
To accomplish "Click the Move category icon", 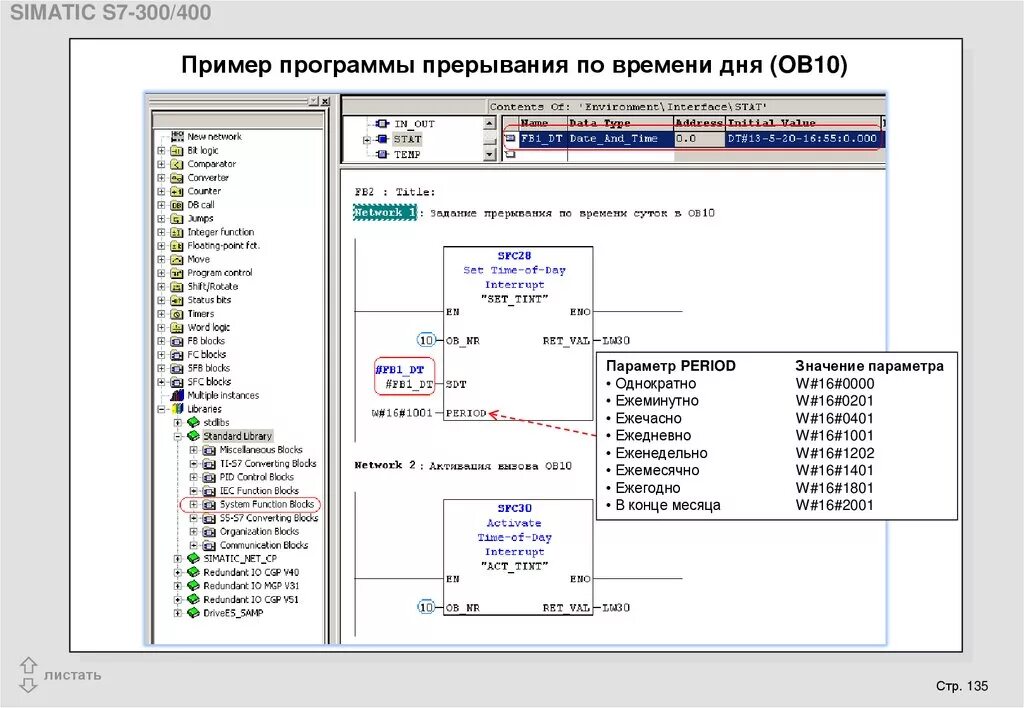I will 176,259.
